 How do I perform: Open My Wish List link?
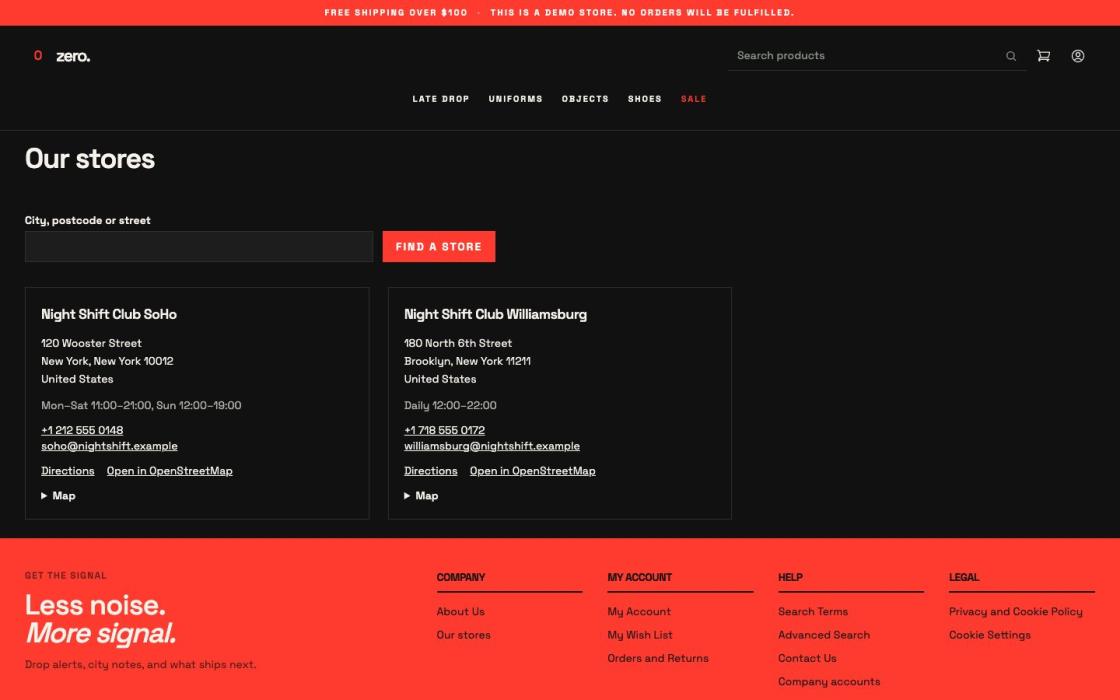640,635
